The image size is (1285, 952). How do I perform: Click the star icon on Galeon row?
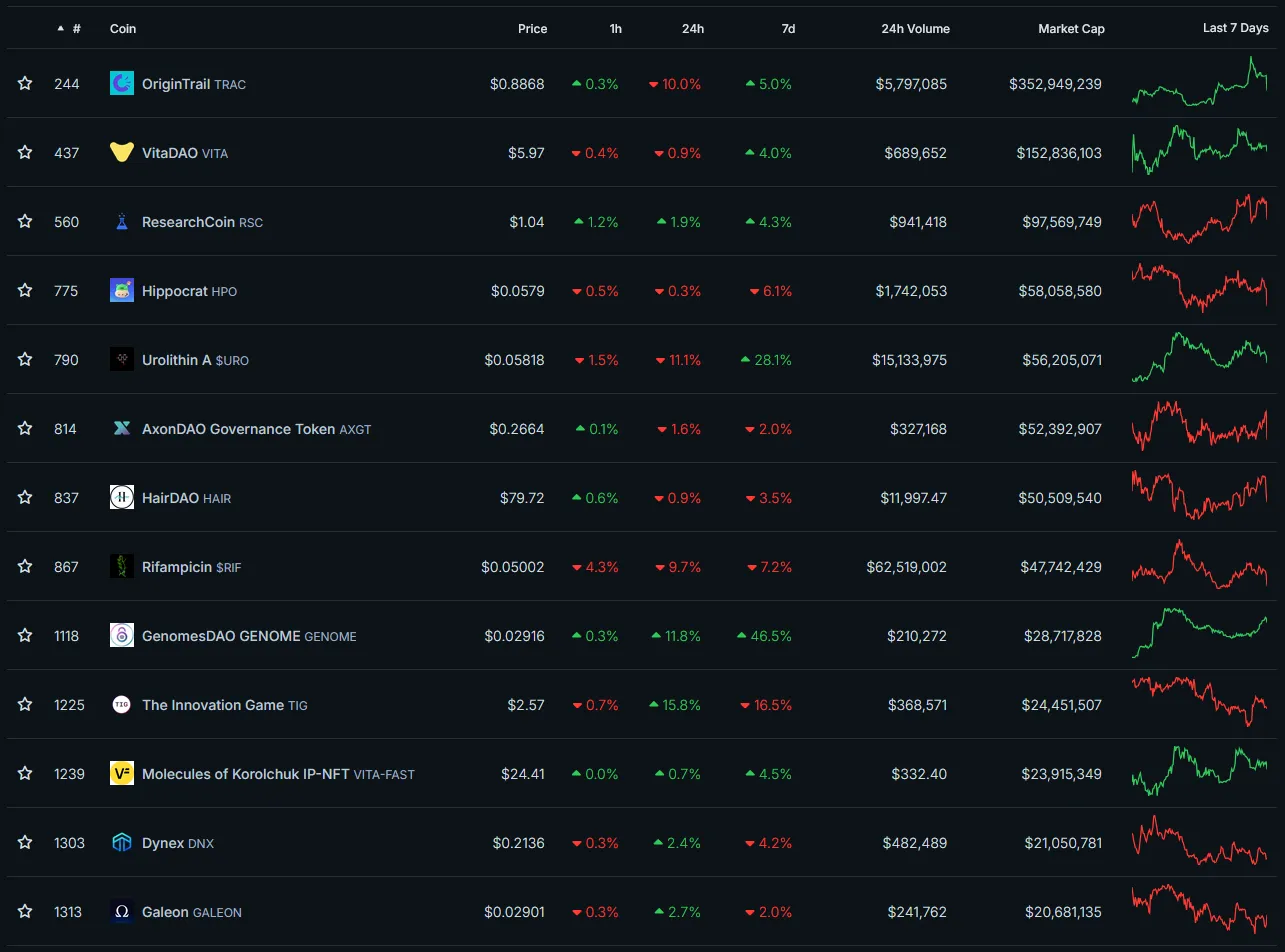click(x=25, y=912)
